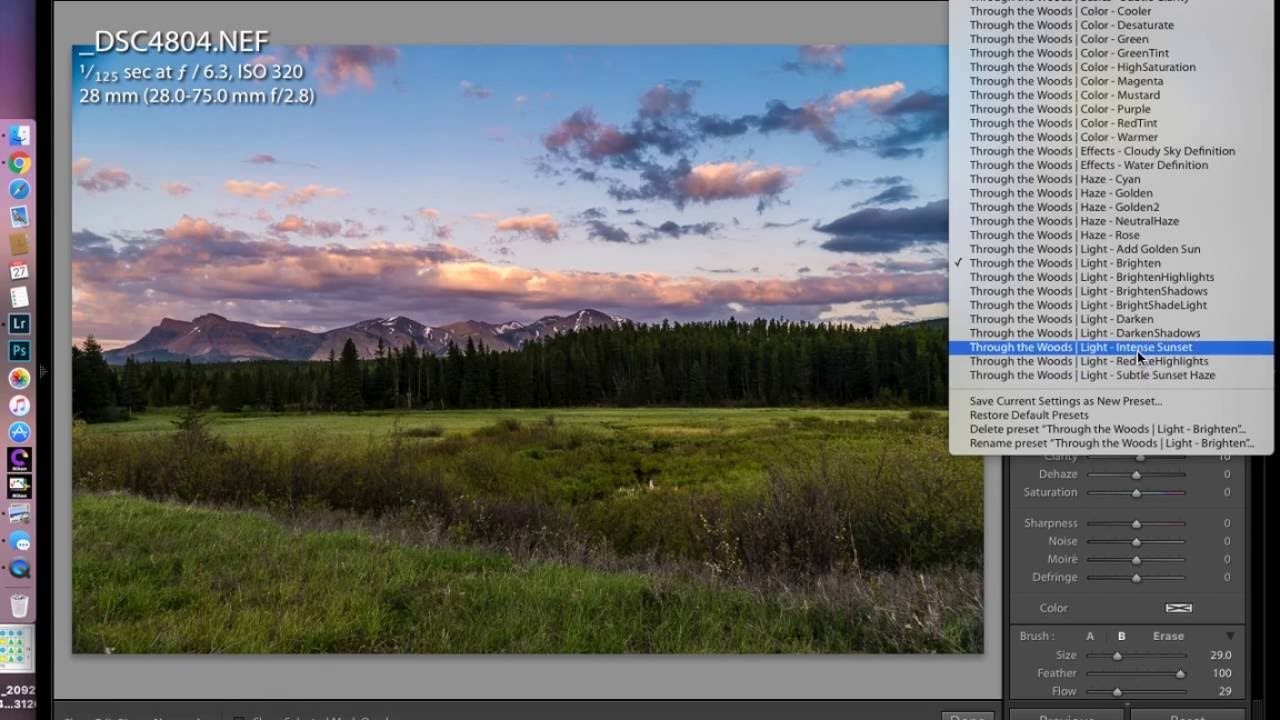
Task: Choose preset Light - Intense Sunset
Action: (x=1110, y=347)
